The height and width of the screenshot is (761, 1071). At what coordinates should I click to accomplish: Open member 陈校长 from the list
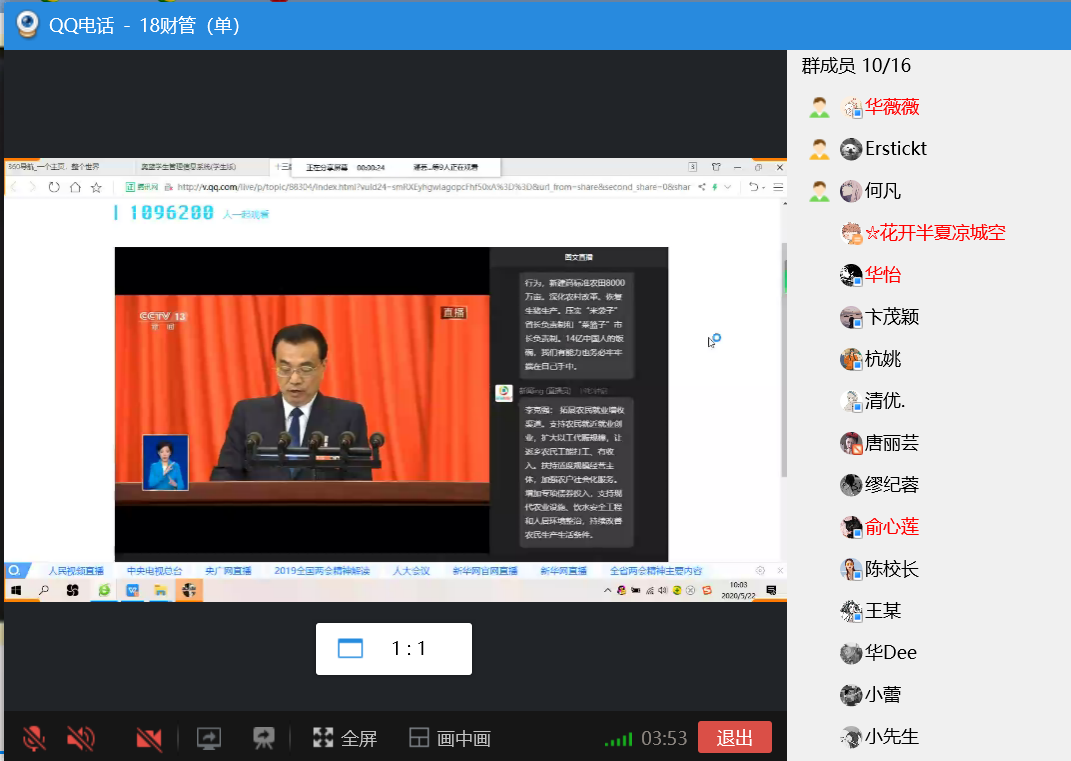(x=891, y=569)
